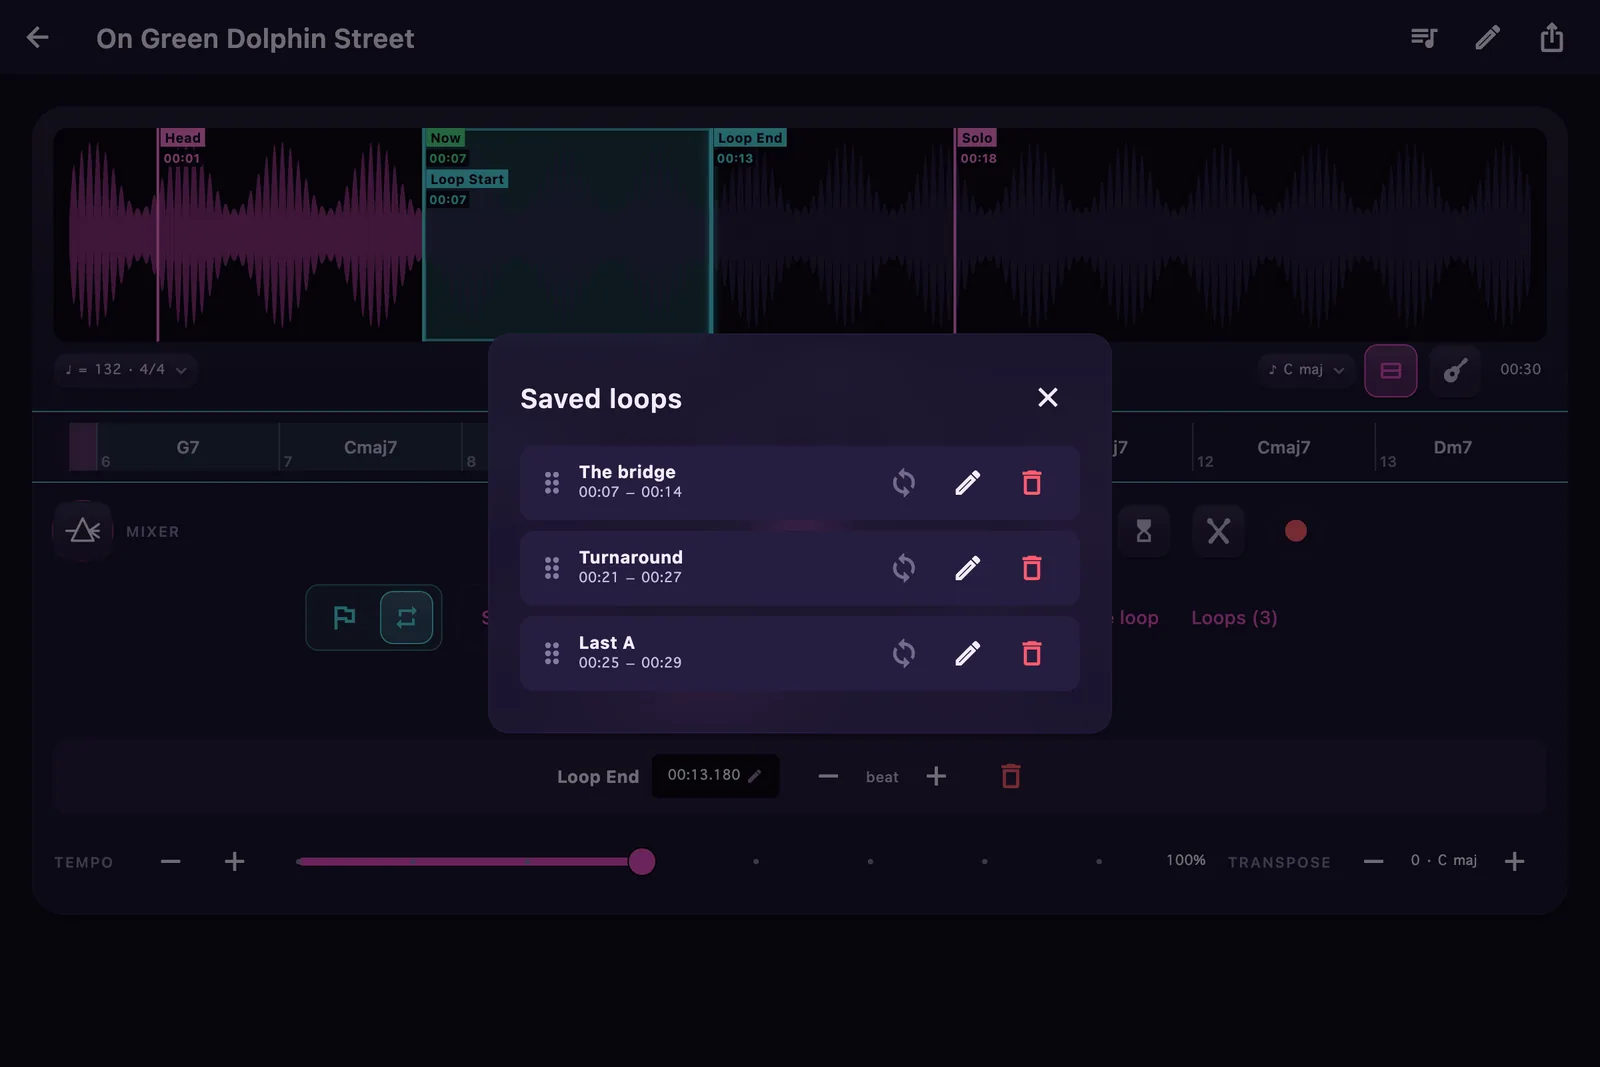Toggle the guitar instrument button
The height and width of the screenshot is (1067, 1600).
(x=1455, y=371)
